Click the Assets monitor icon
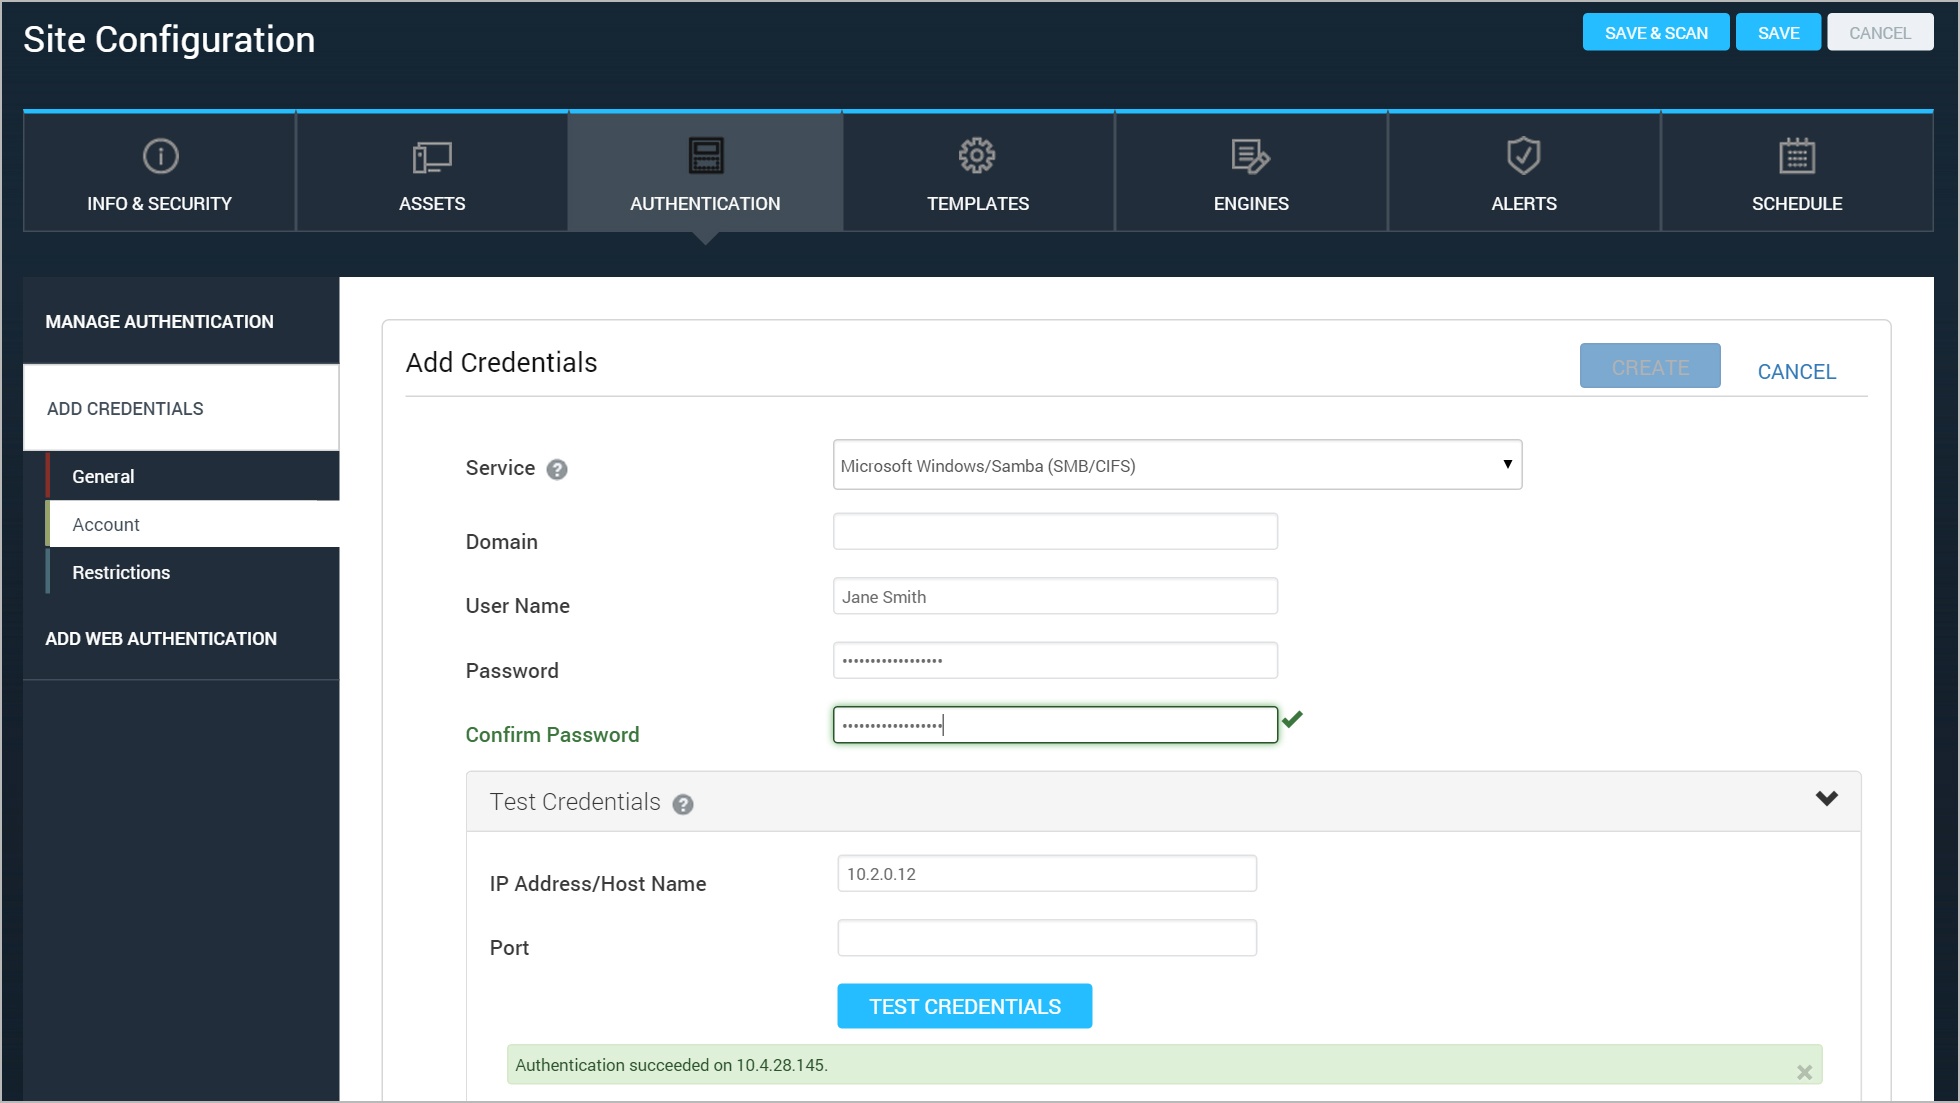 pos(432,156)
